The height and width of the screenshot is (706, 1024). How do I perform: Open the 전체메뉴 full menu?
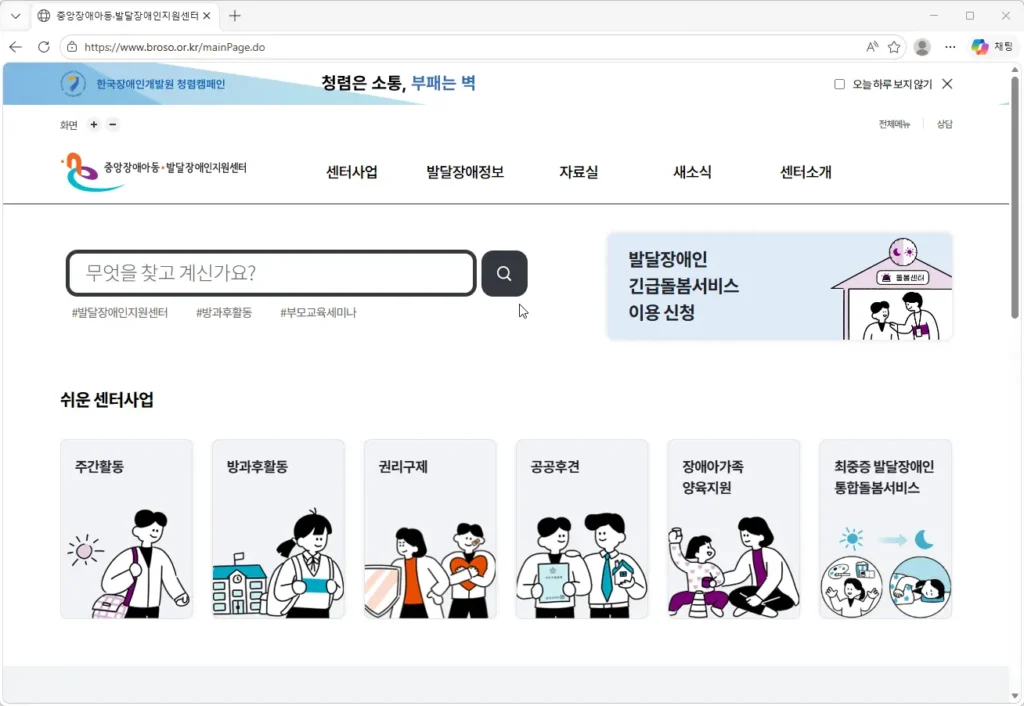pos(895,123)
